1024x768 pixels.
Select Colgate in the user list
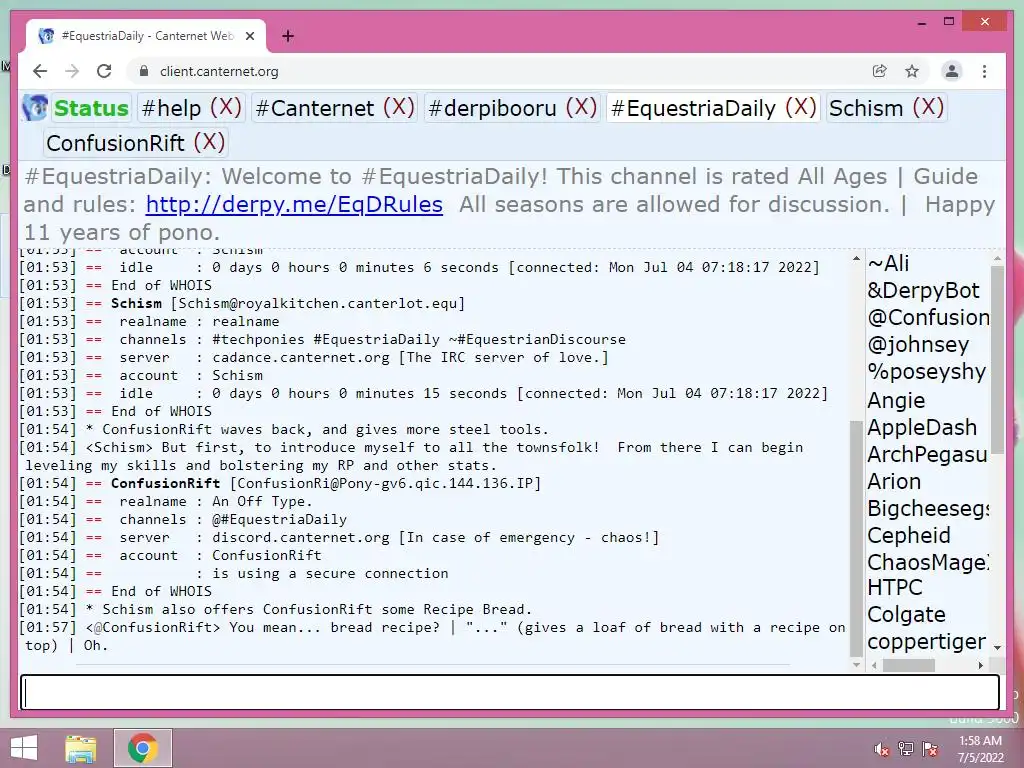[906, 615]
